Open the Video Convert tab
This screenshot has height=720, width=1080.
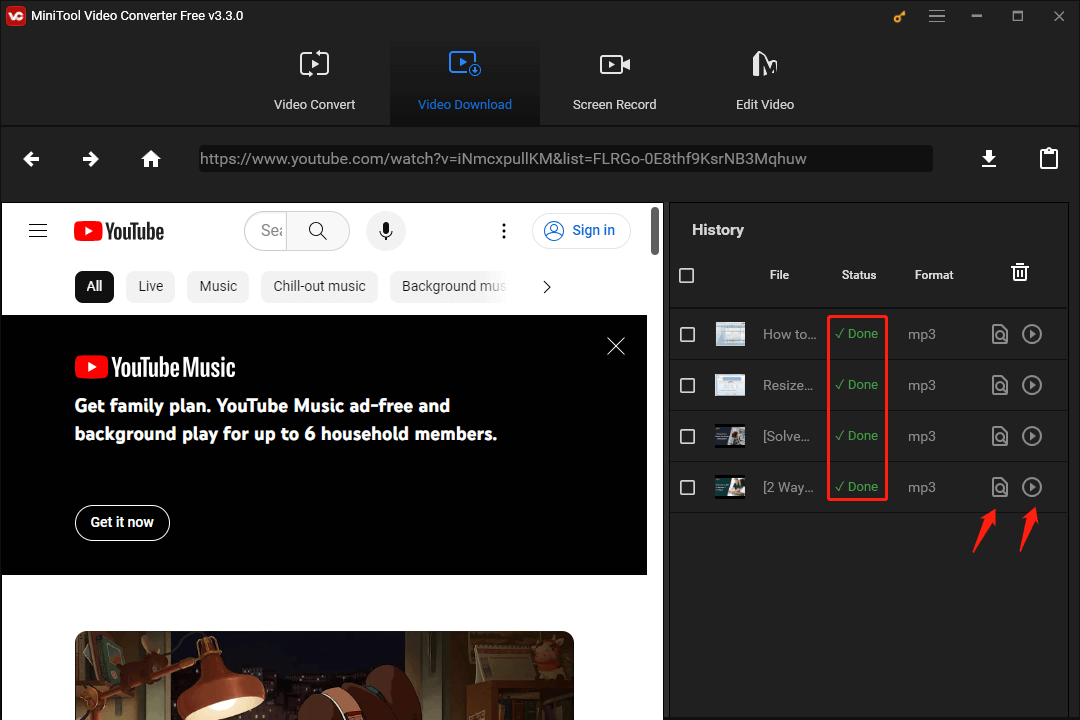point(314,82)
